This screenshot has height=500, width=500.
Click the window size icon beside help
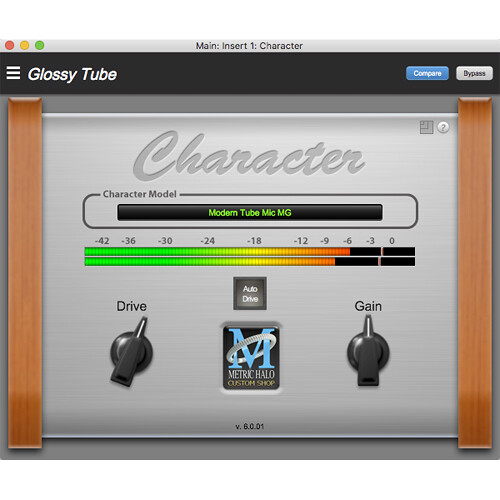426,127
